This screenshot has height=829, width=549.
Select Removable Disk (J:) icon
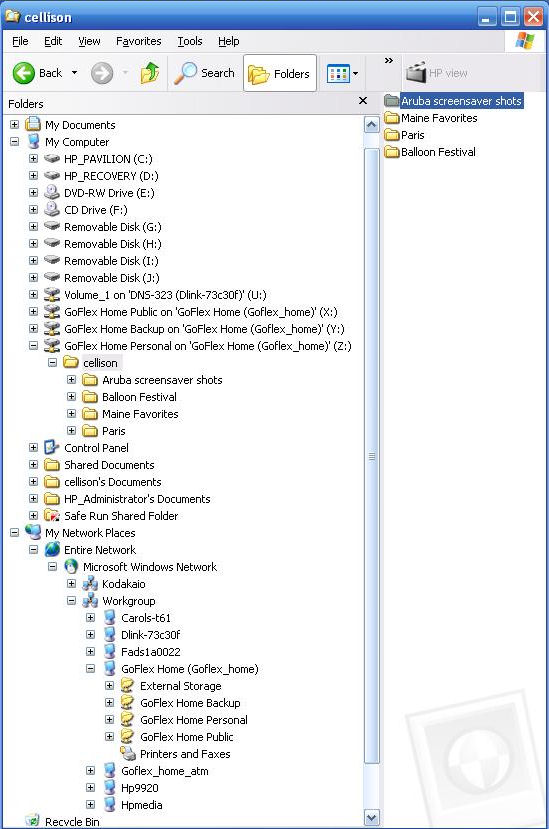pyautogui.click(x=52, y=278)
